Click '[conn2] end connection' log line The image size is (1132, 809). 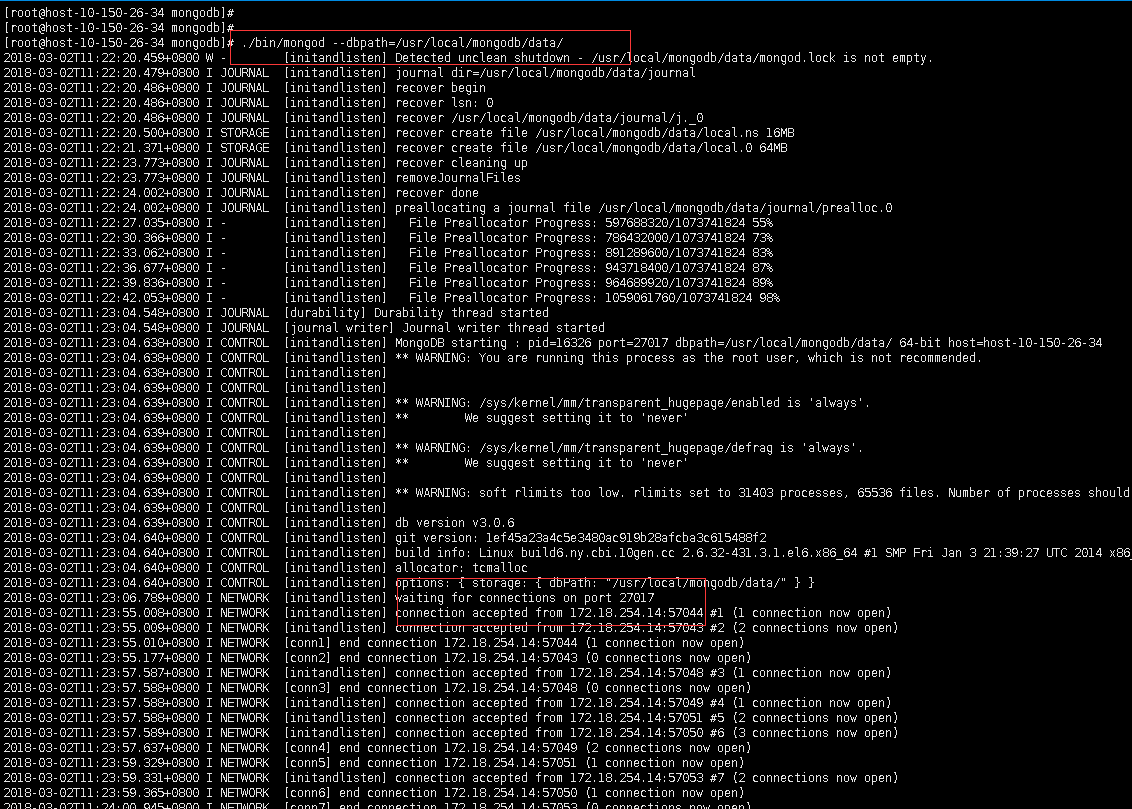[x=378, y=658]
